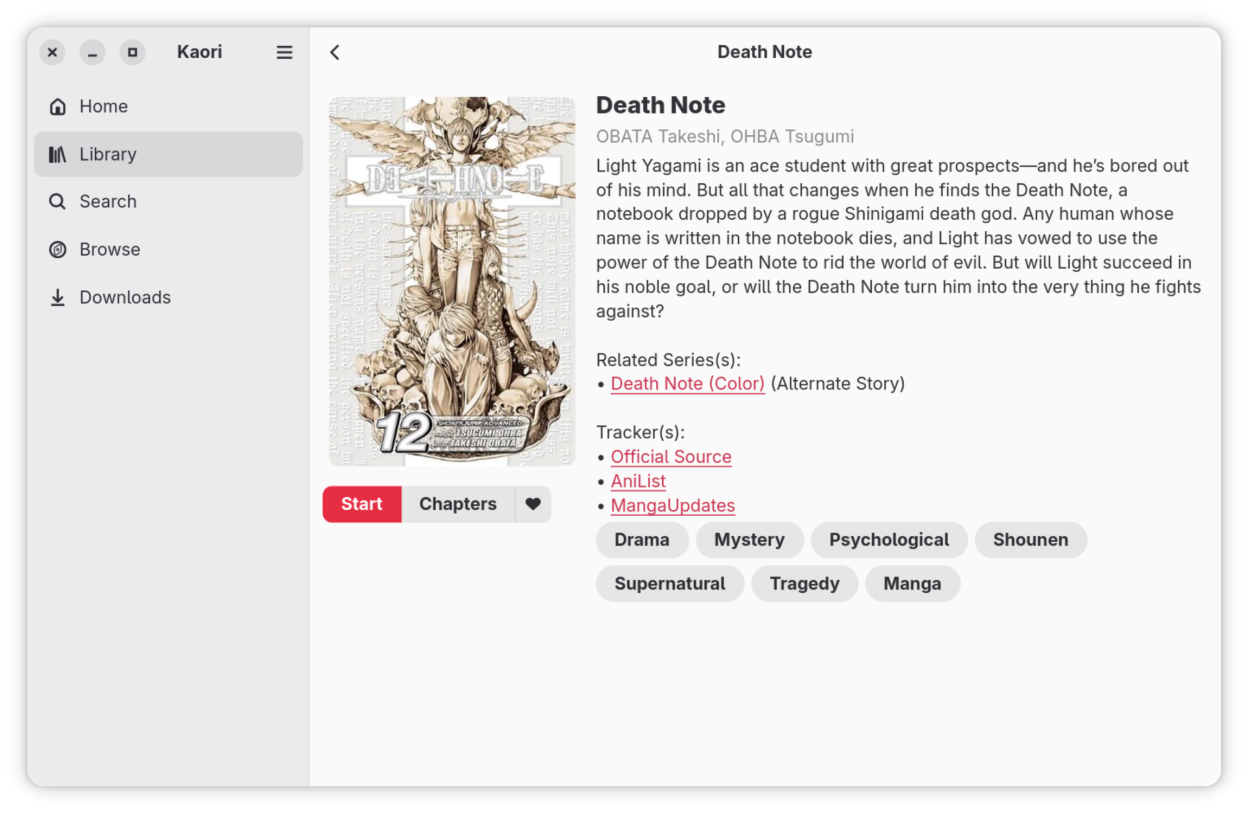Select the Manga type tag

coord(912,584)
